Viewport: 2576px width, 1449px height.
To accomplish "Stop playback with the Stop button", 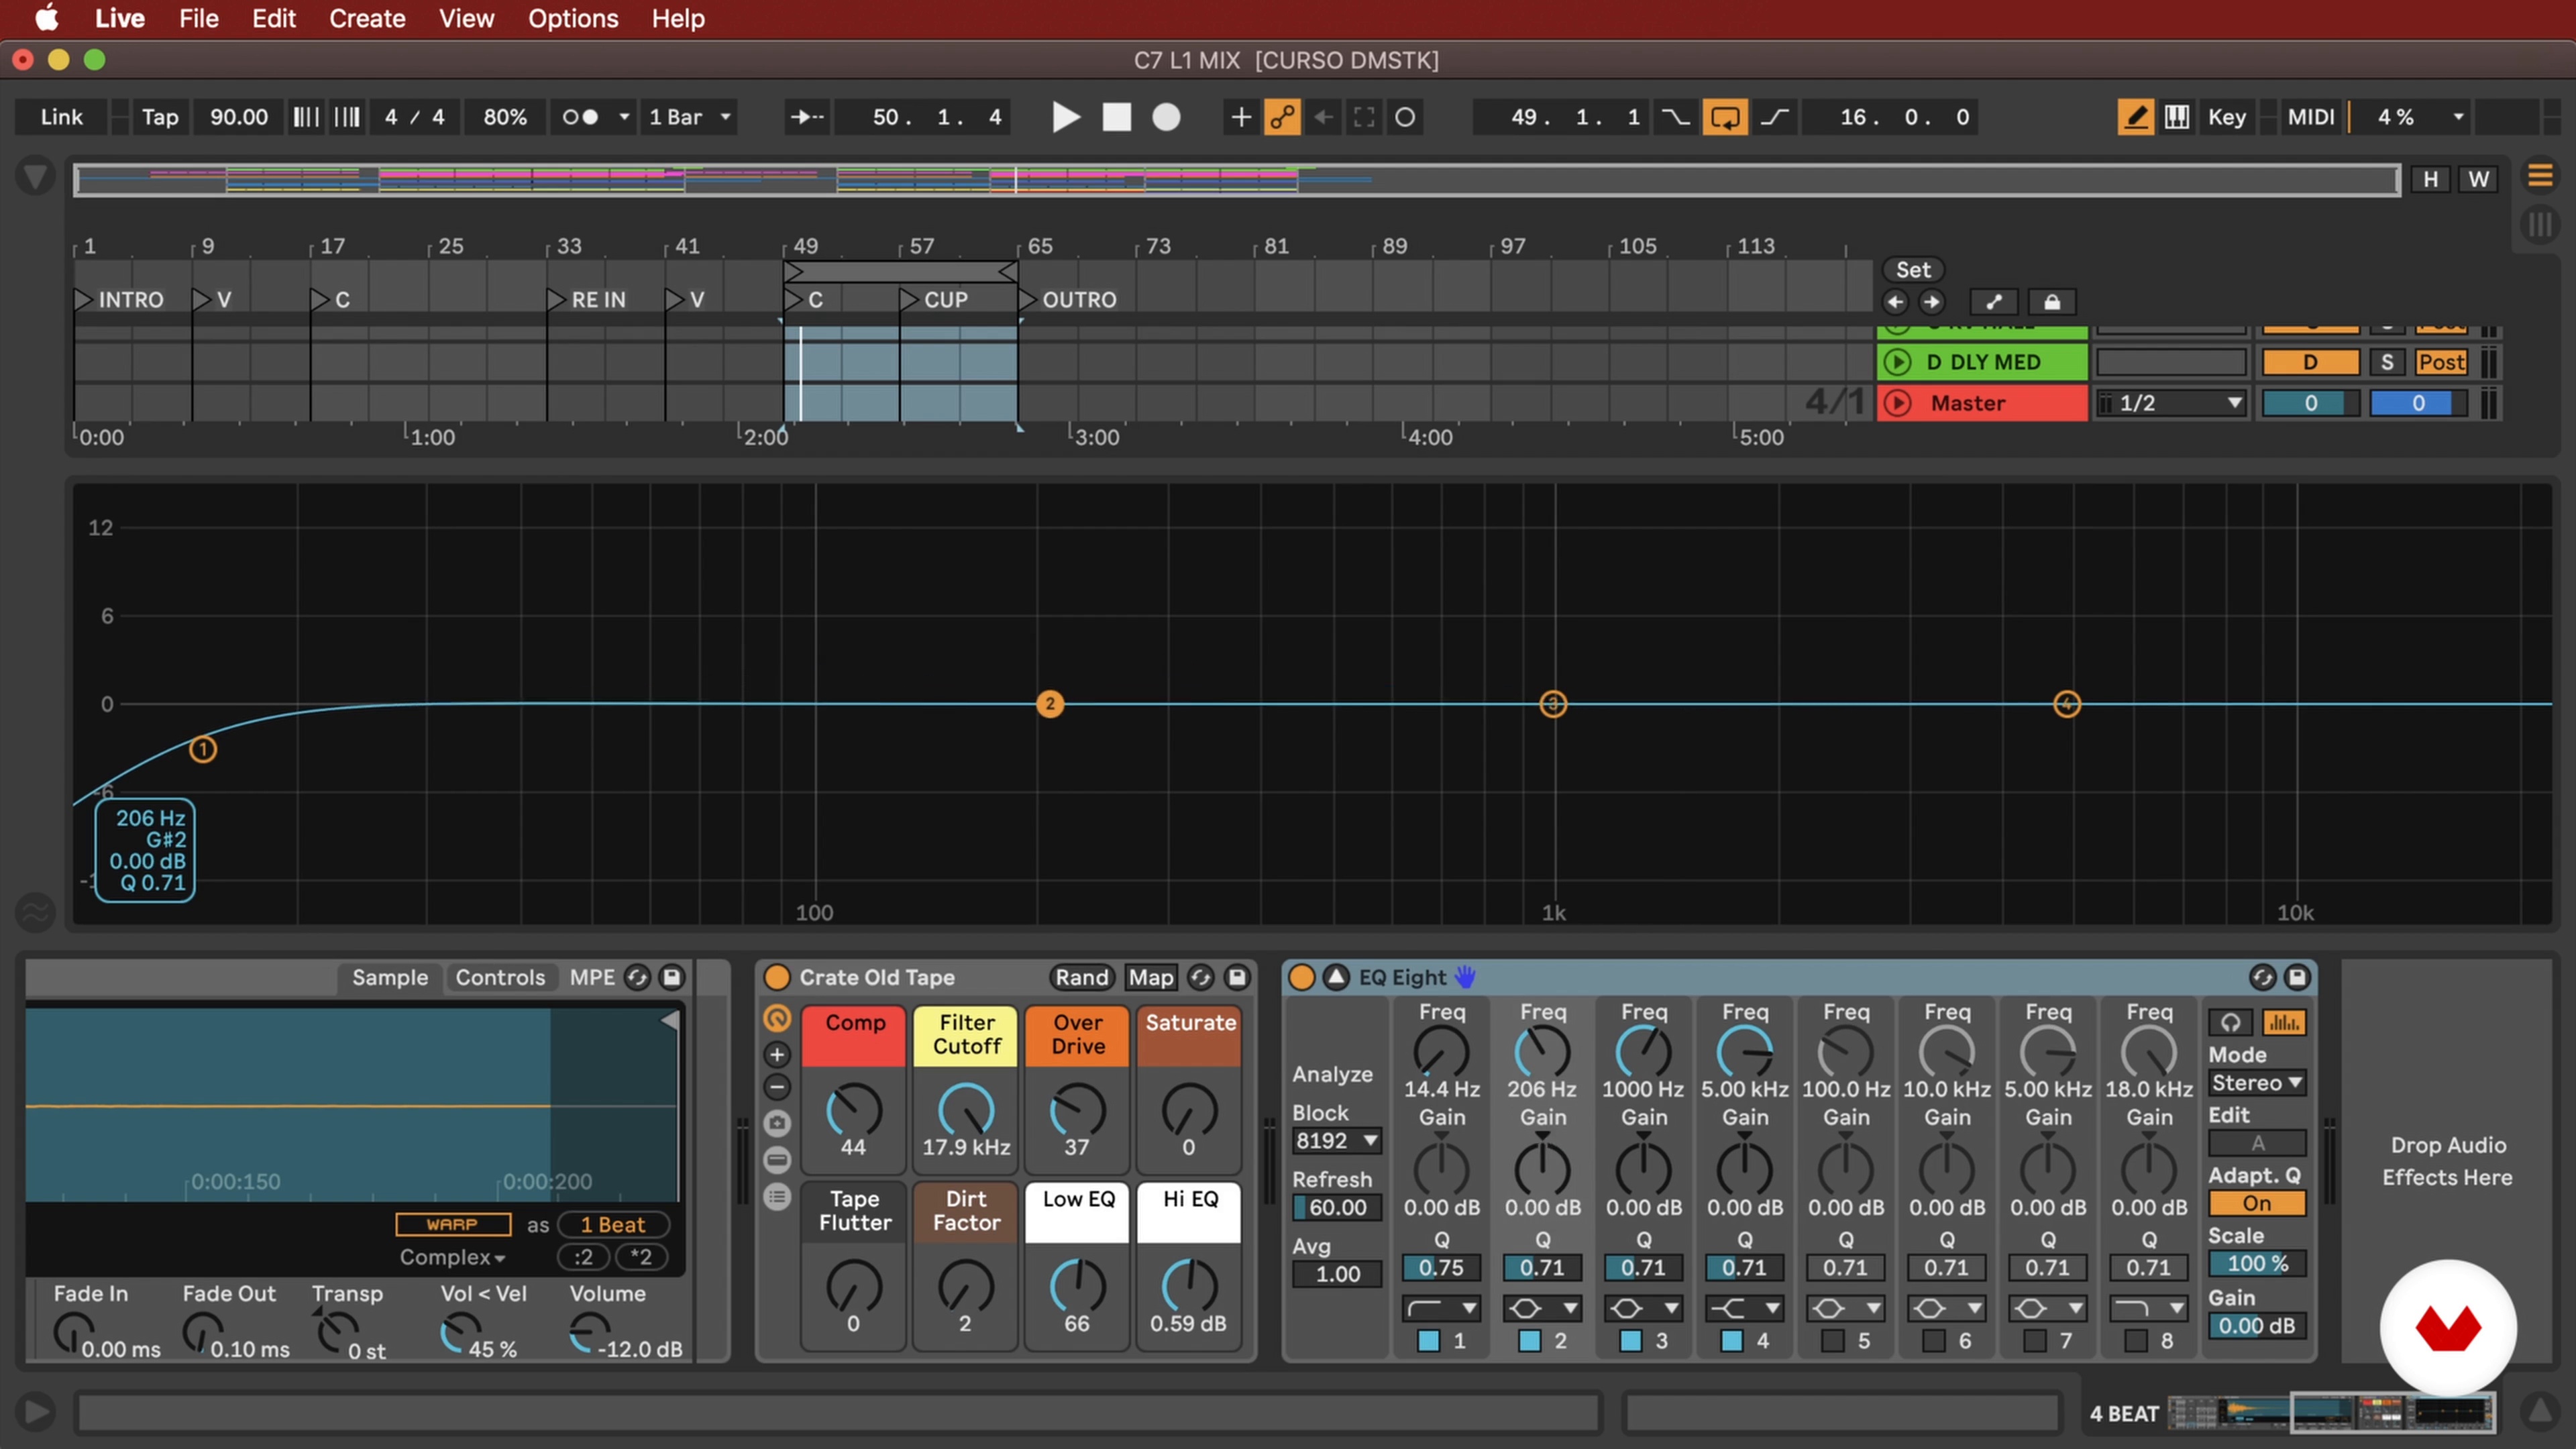I will coord(1116,117).
